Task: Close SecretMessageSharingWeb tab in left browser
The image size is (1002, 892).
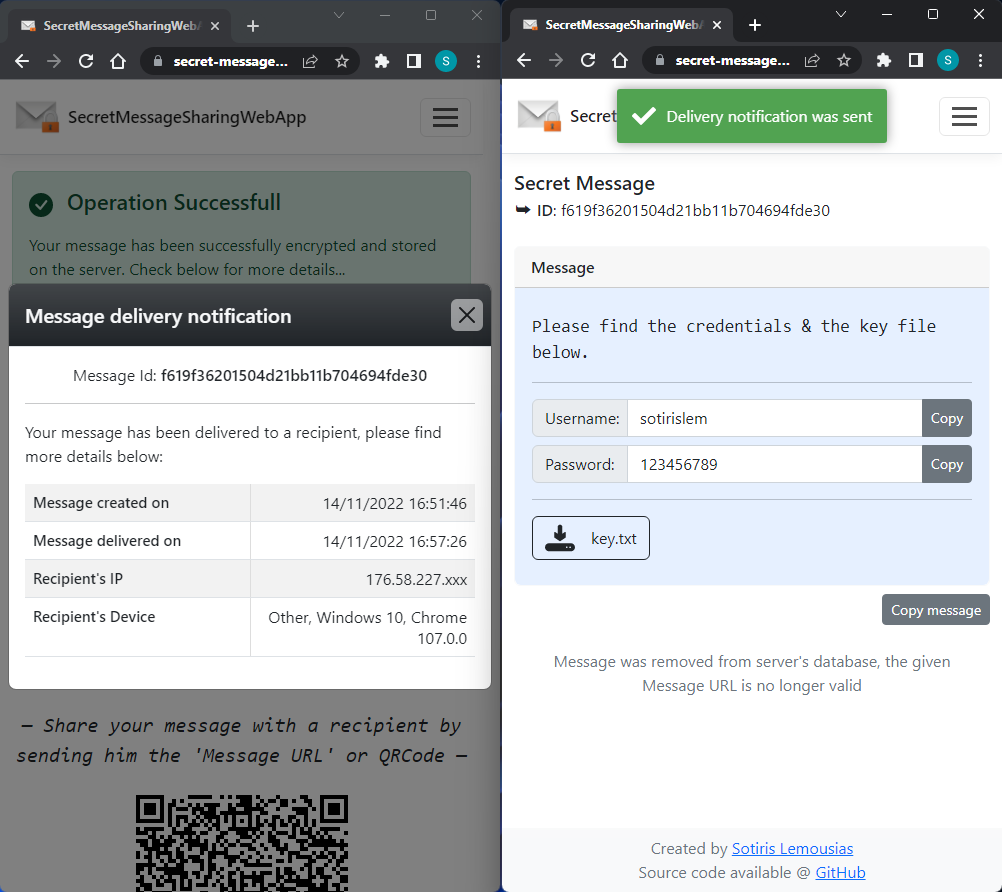Action: (x=215, y=26)
